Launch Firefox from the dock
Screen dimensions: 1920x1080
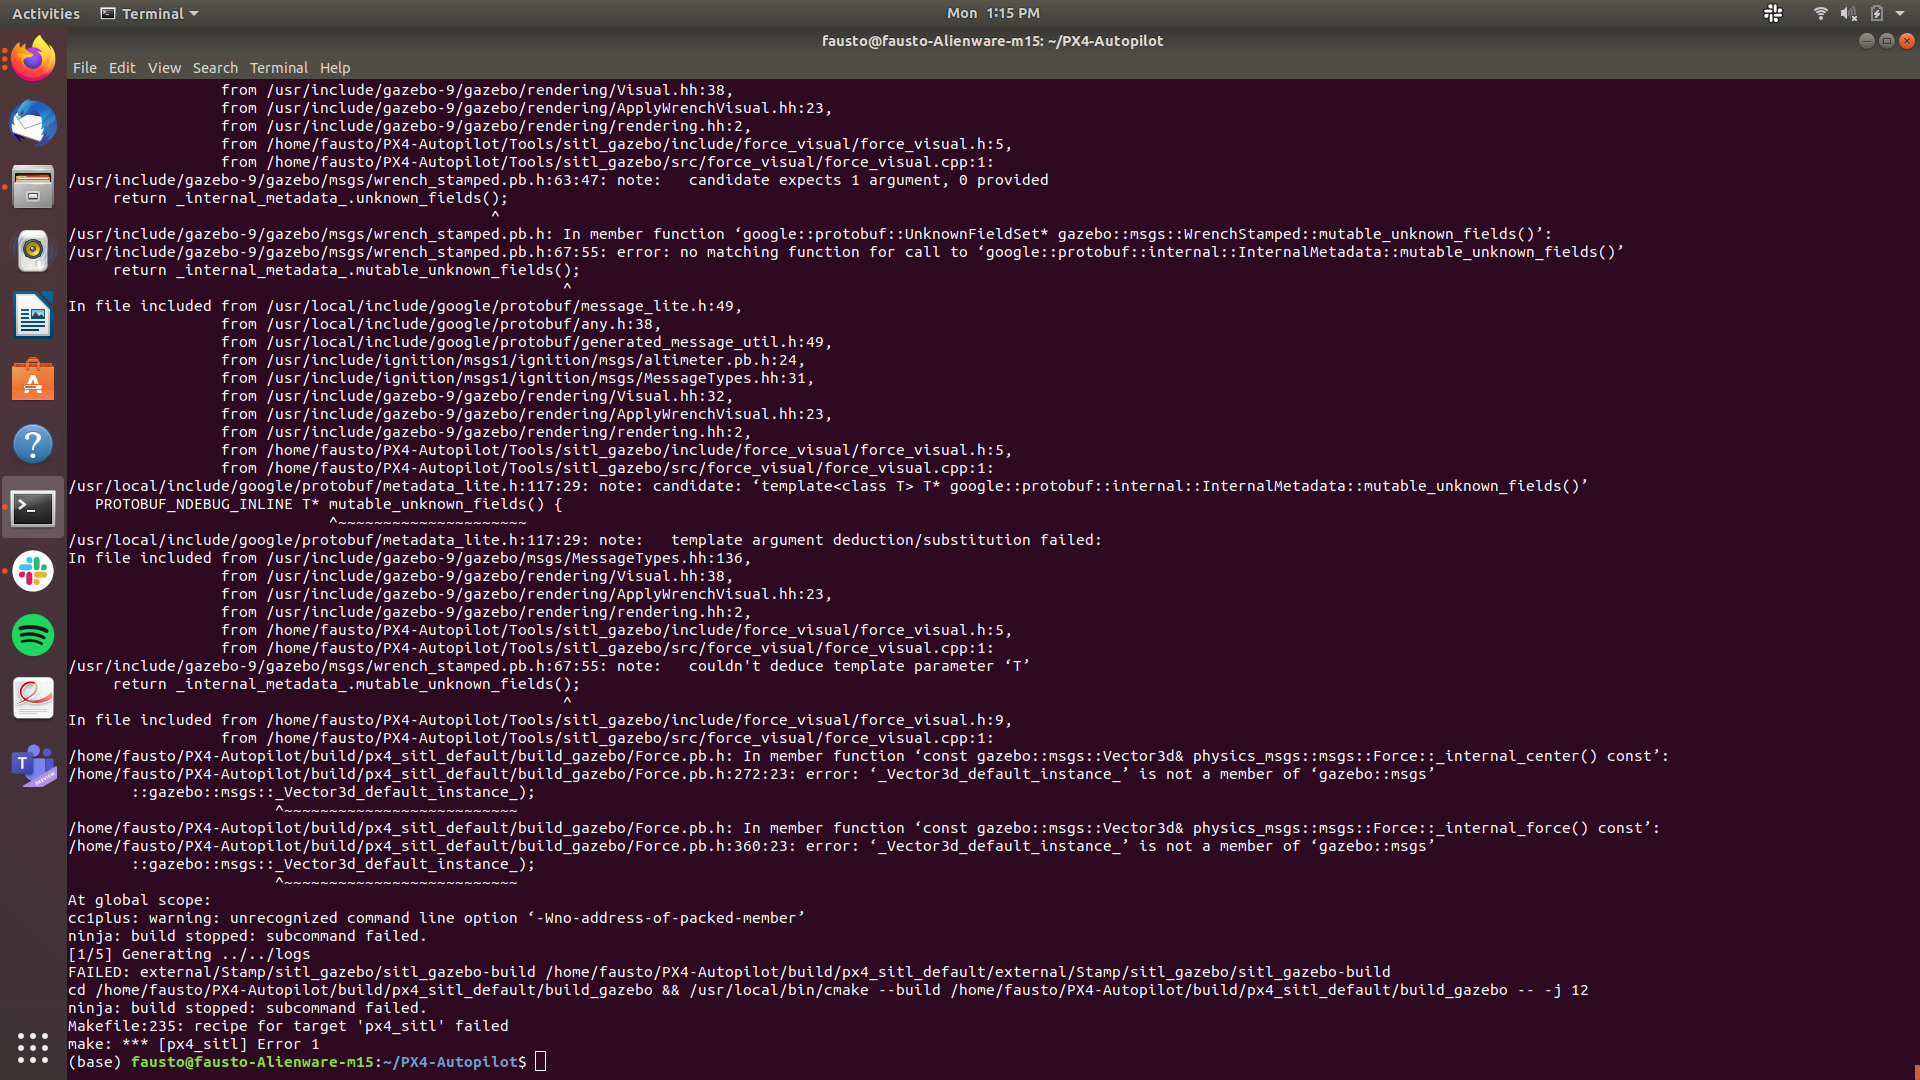[x=33, y=57]
